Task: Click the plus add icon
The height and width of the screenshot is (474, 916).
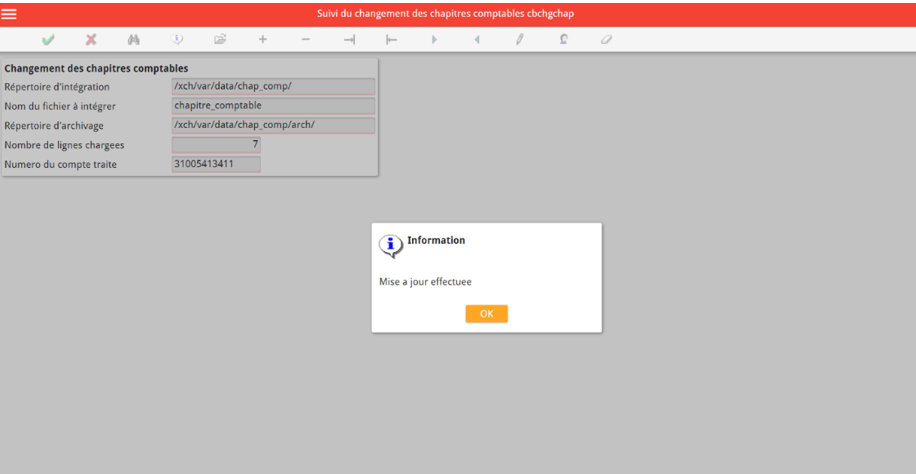Action: click(x=263, y=40)
